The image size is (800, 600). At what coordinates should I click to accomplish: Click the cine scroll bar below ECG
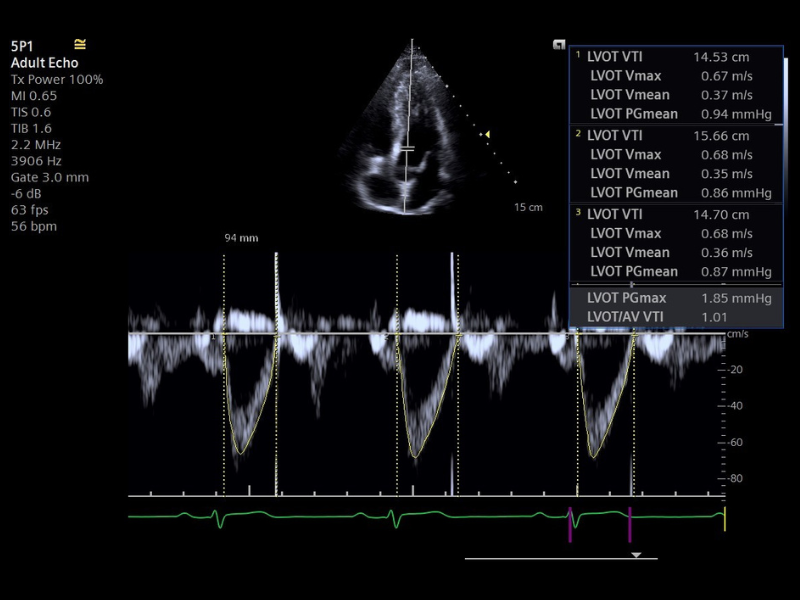(560, 558)
